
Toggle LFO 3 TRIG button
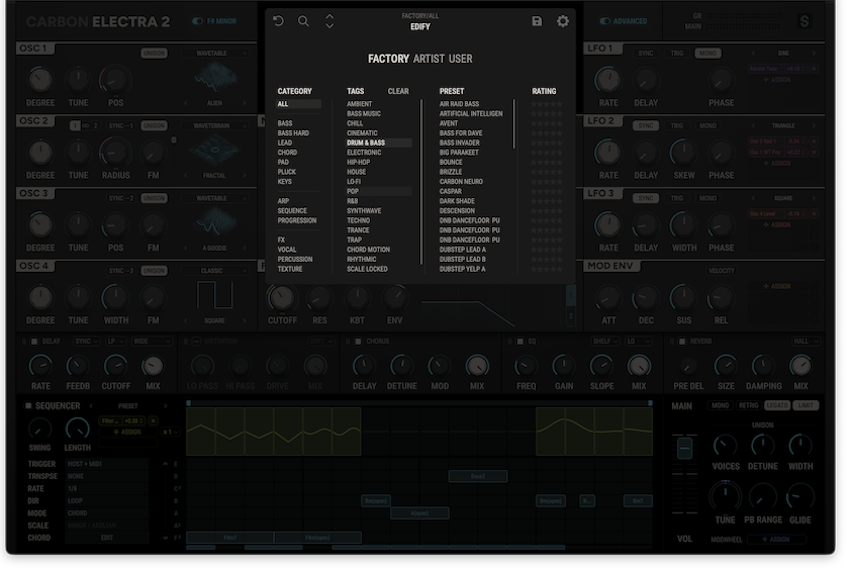click(677, 198)
